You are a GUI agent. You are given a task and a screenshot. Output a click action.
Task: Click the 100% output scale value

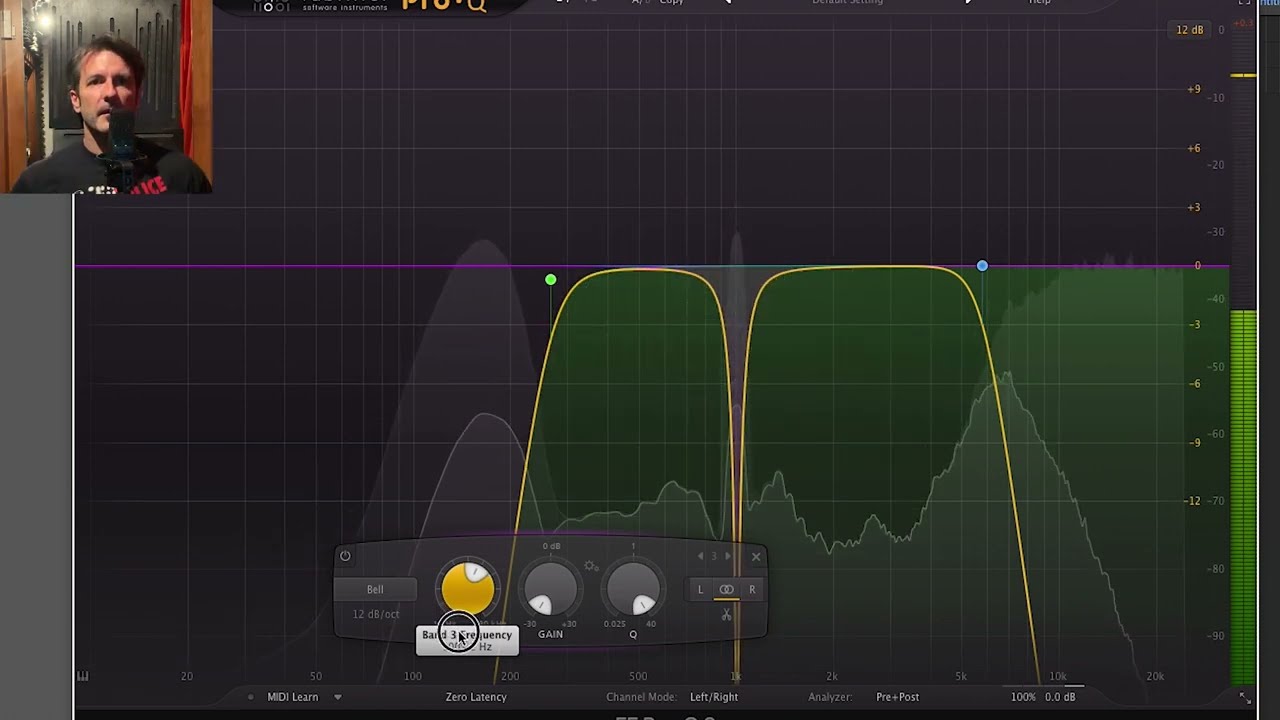click(x=1023, y=697)
